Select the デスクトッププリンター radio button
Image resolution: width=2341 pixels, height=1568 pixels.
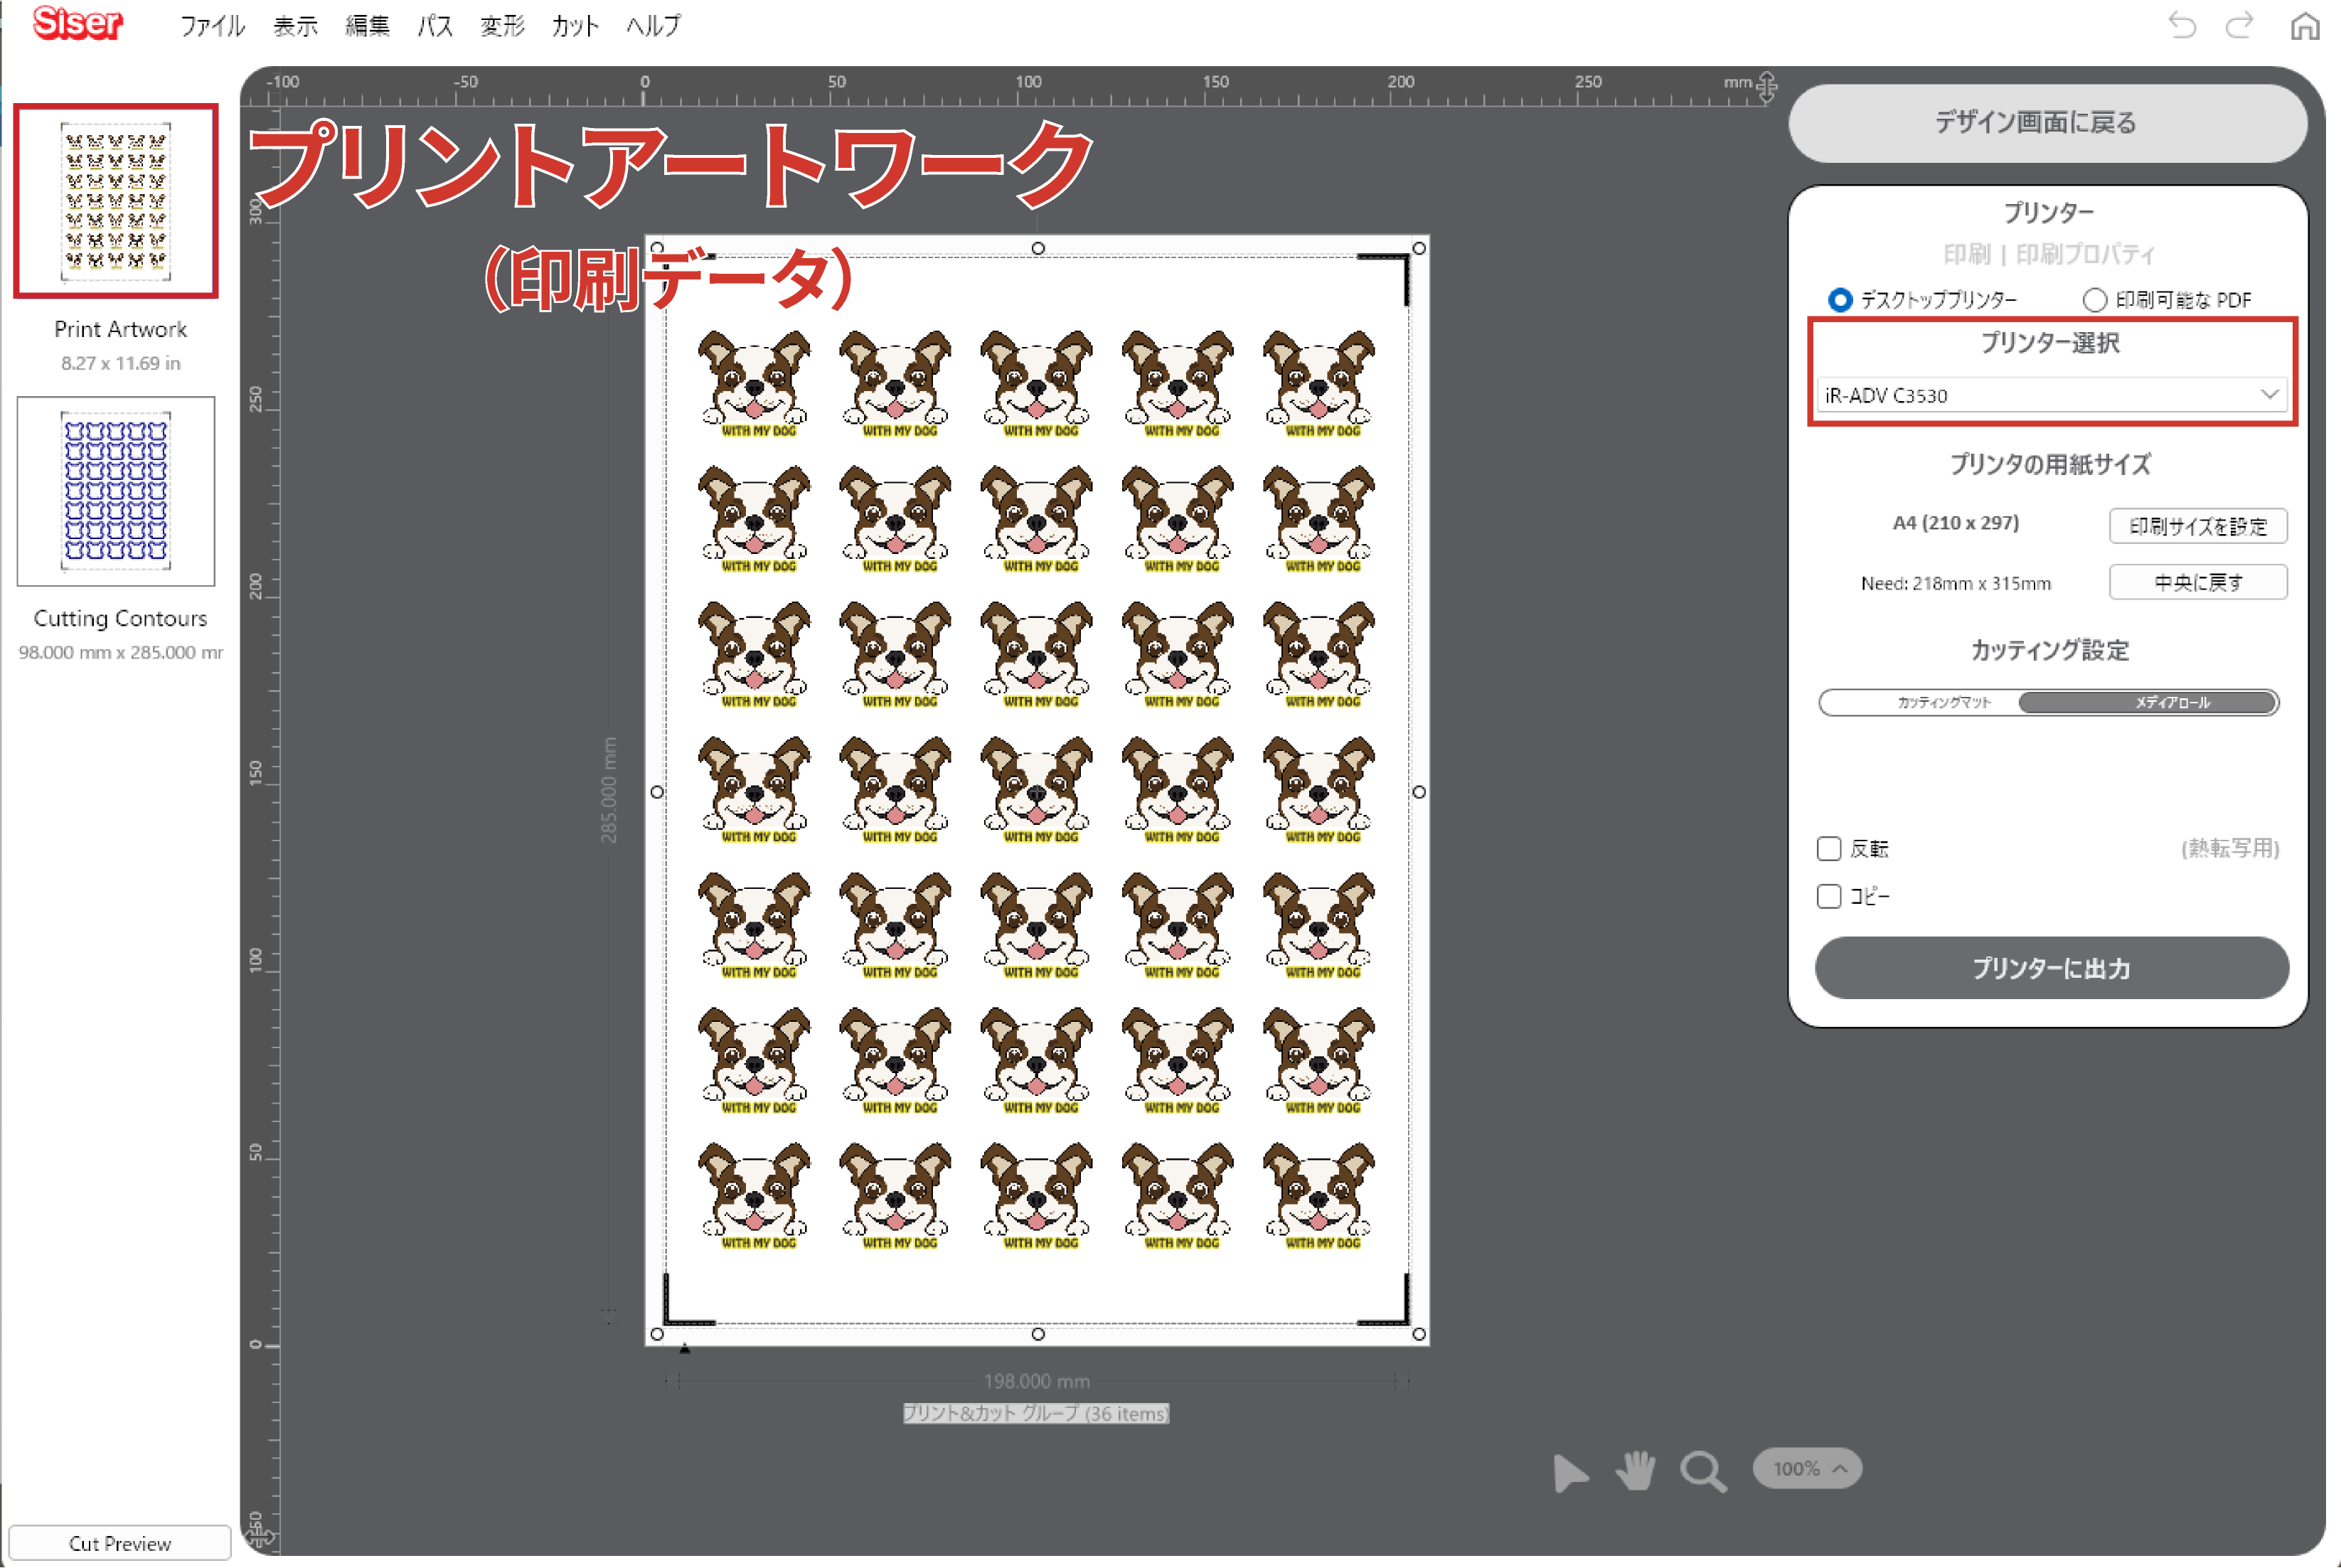tap(1840, 299)
